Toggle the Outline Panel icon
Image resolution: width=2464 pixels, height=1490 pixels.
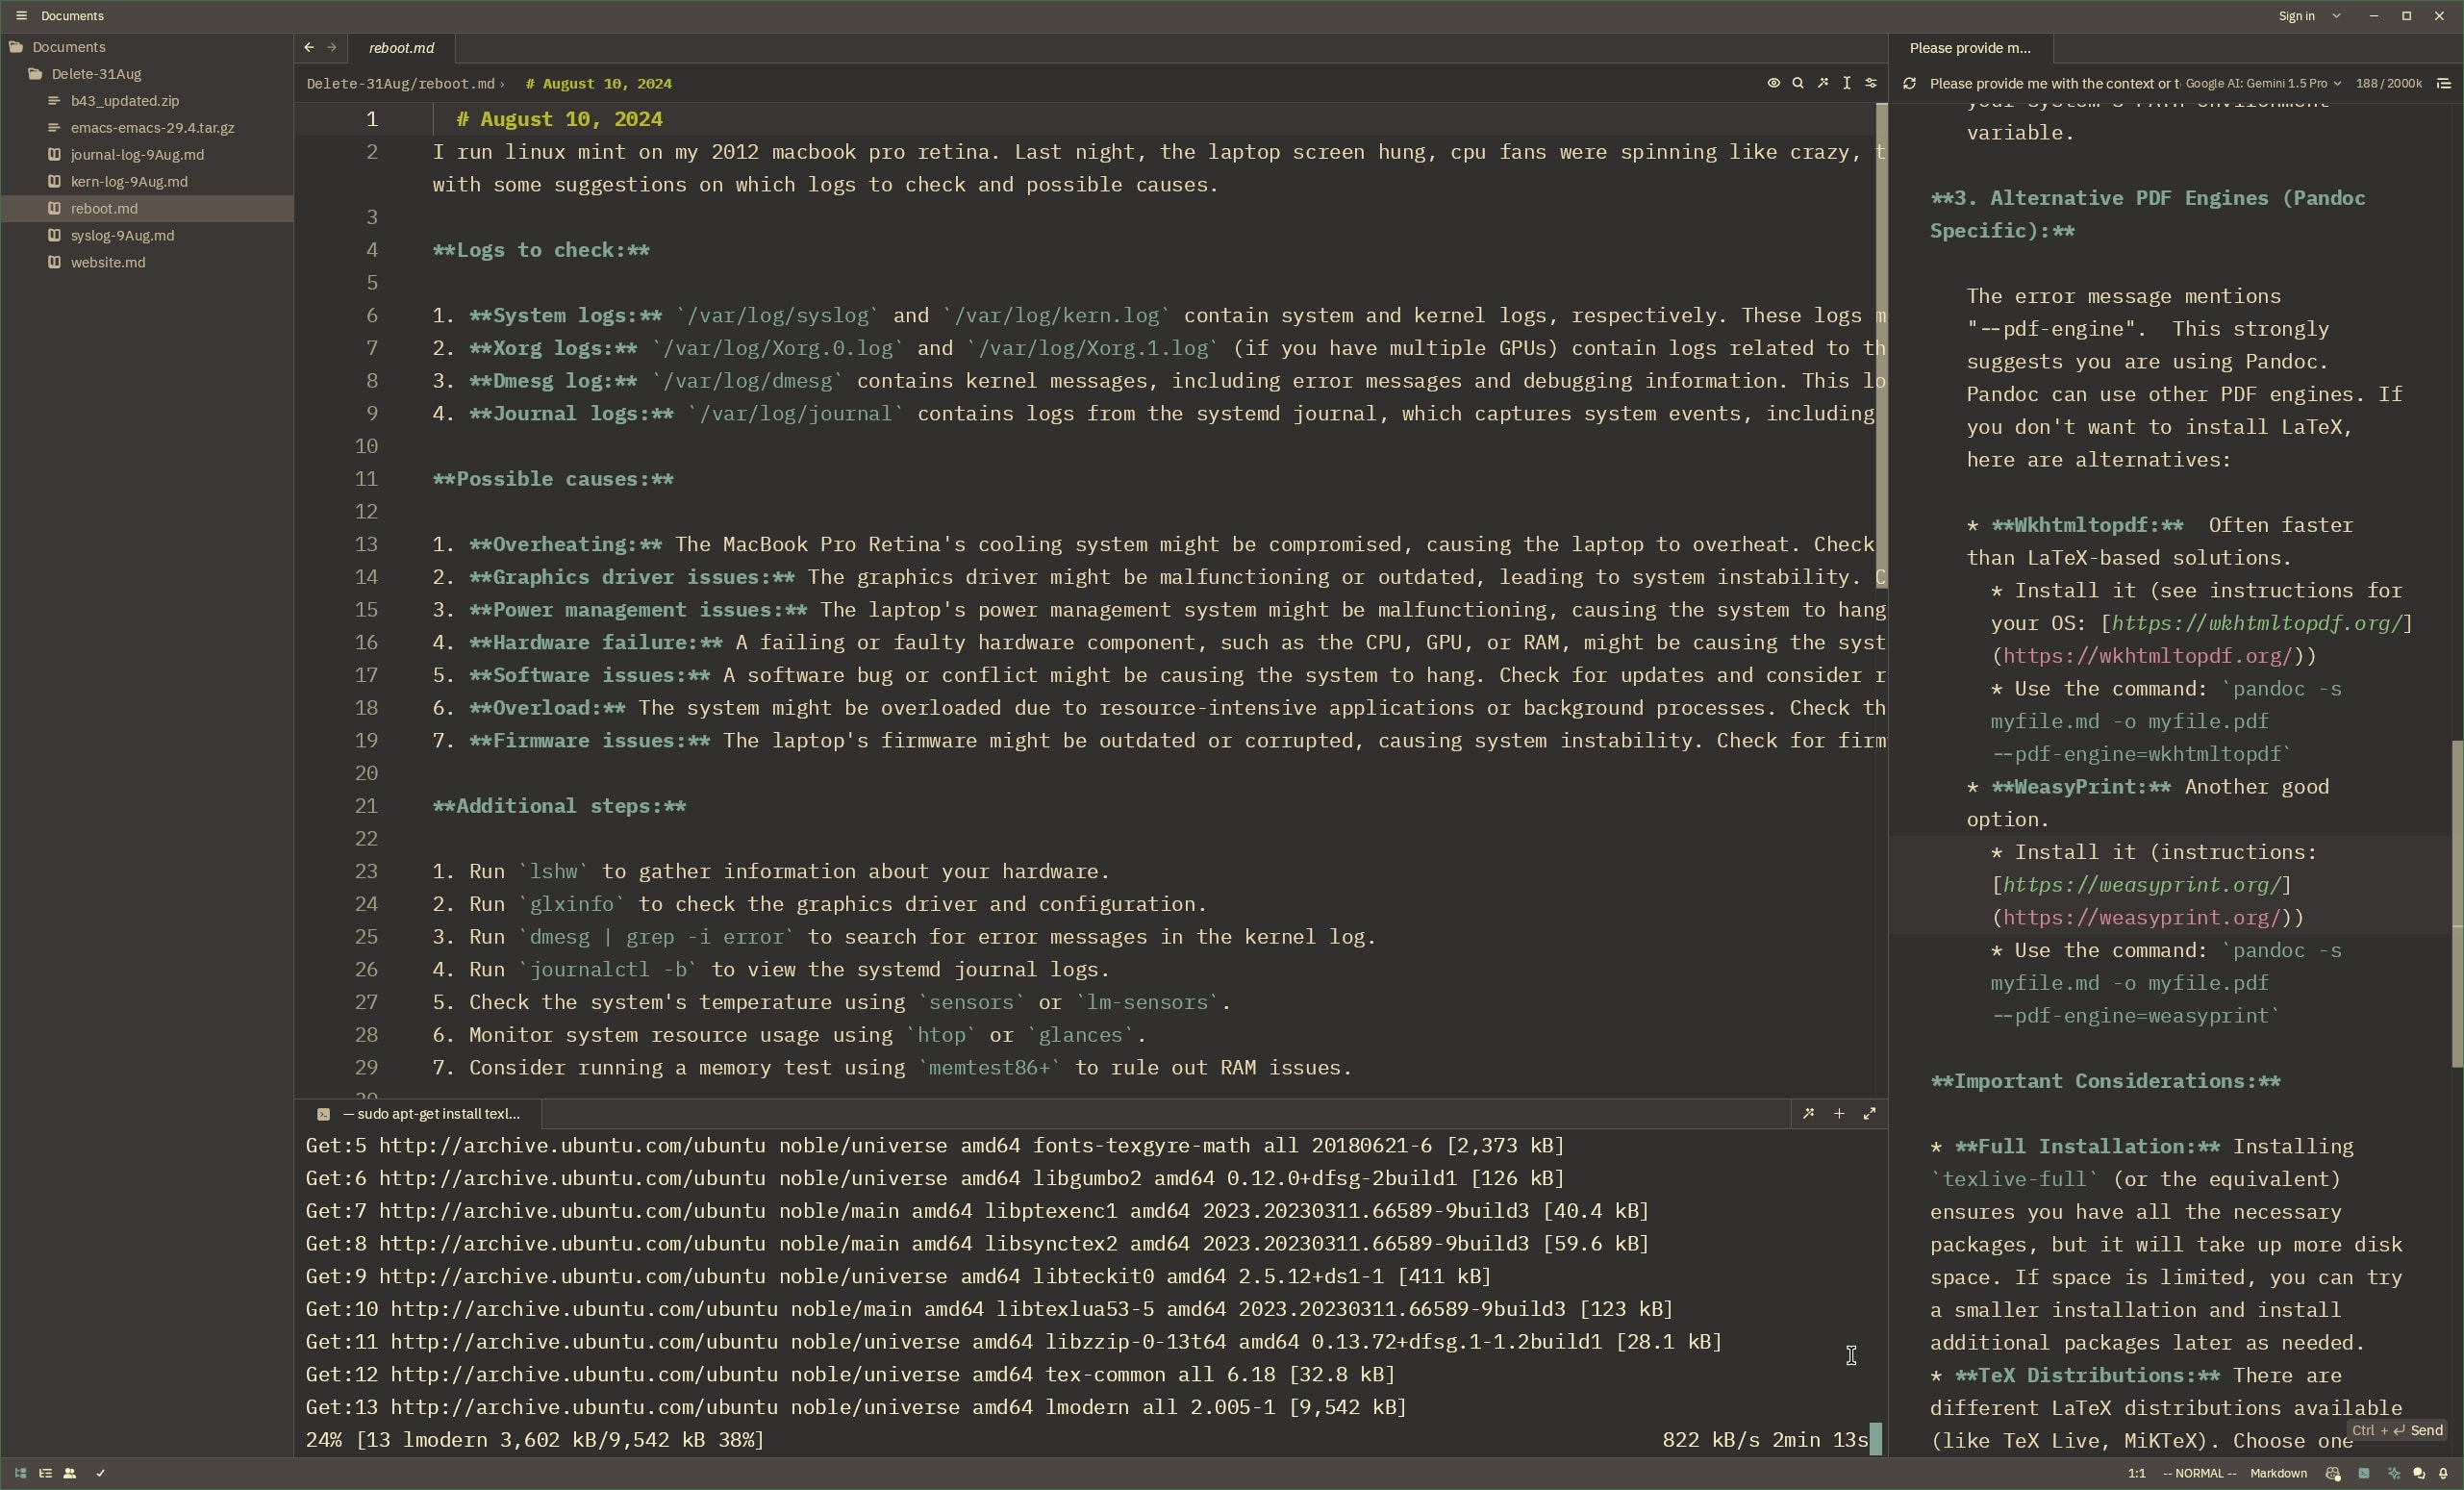coord(45,1473)
